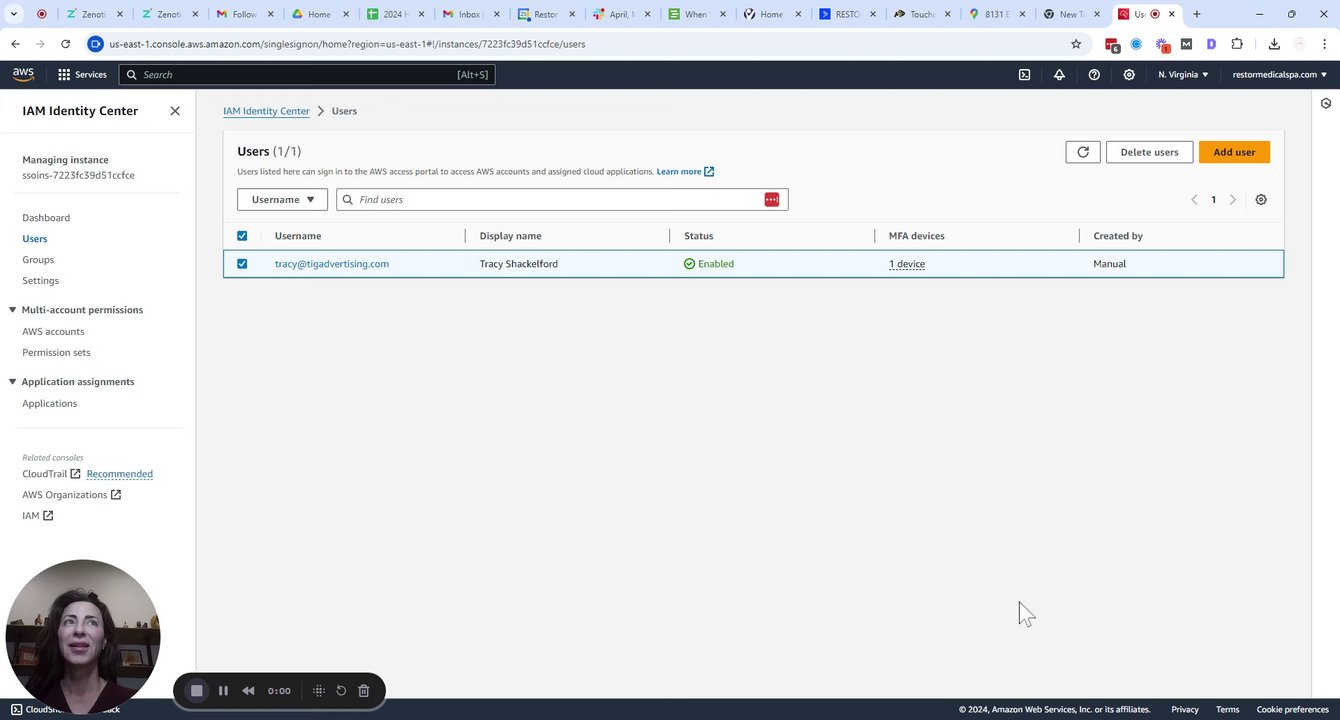This screenshot has height=720, width=1340.
Task: Grab the recorder drag handle dots
Action: 319,690
